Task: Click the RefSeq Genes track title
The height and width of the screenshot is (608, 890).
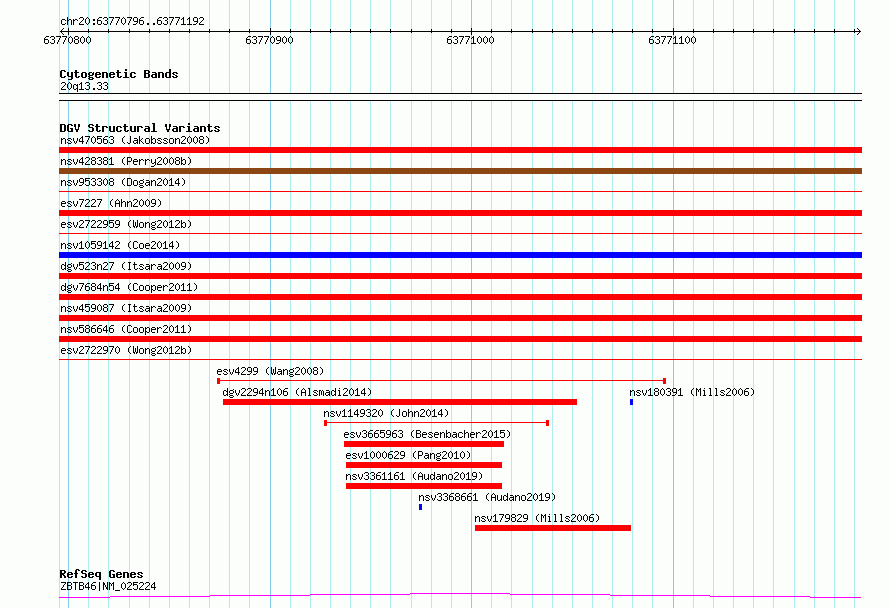Action: (x=101, y=575)
